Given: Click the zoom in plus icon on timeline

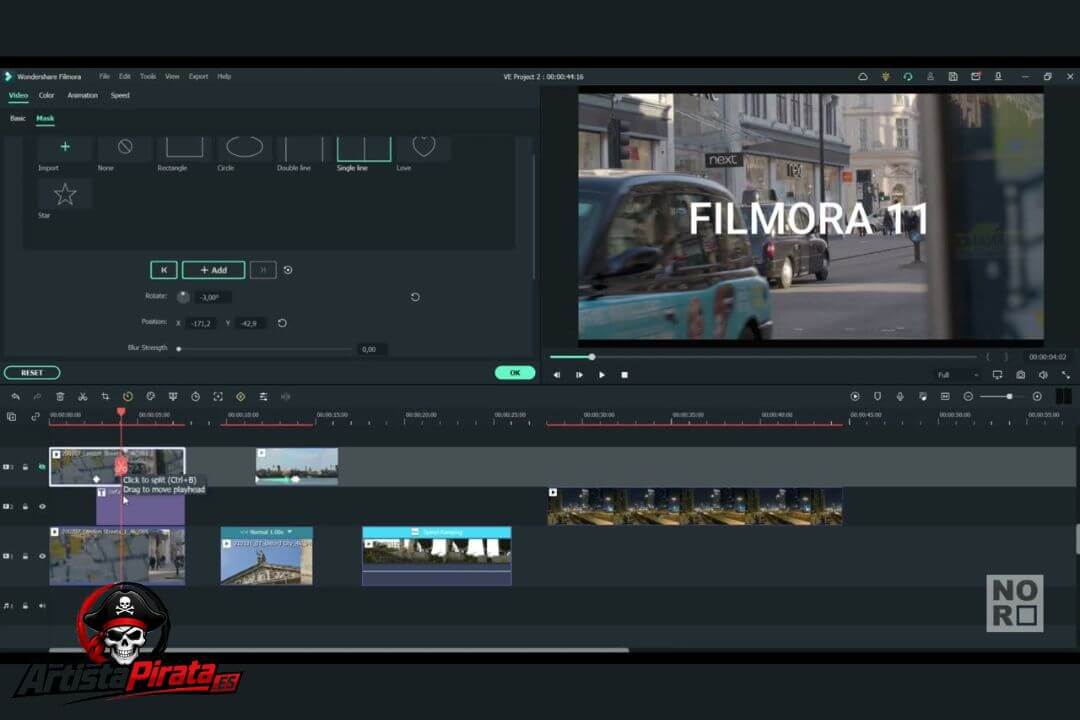Looking at the screenshot, I should coord(1037,396).
